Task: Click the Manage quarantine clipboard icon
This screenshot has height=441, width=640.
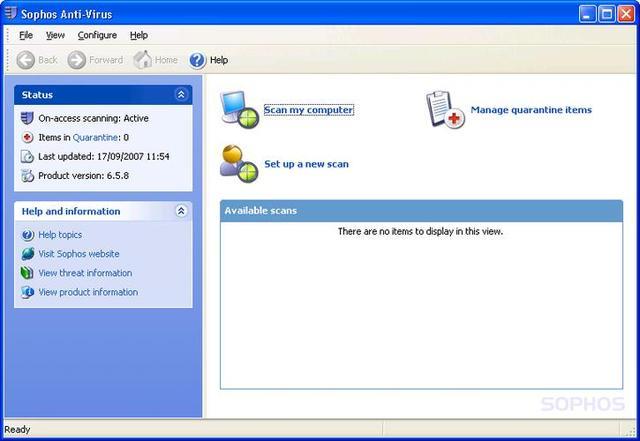Action: (445, 109)
